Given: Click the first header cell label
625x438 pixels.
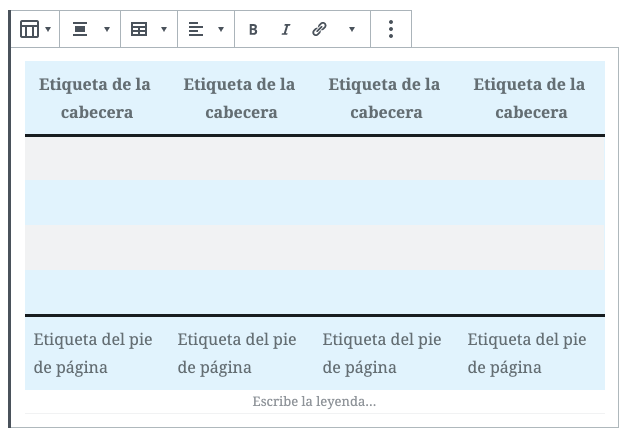Looking at the screenshot, I should click(x=96, y=98).
